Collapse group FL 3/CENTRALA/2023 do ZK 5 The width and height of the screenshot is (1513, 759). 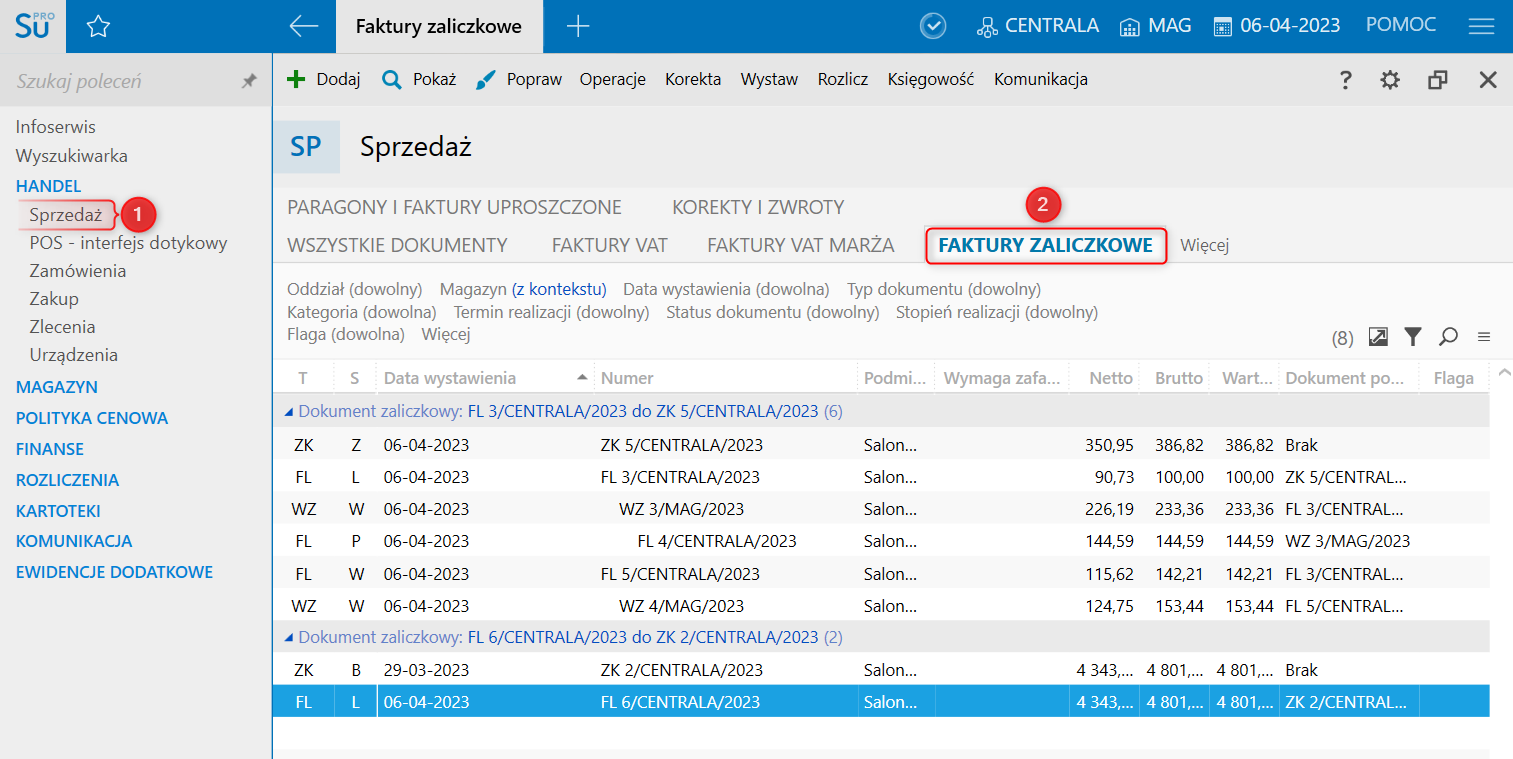click(x=290, y=411)
